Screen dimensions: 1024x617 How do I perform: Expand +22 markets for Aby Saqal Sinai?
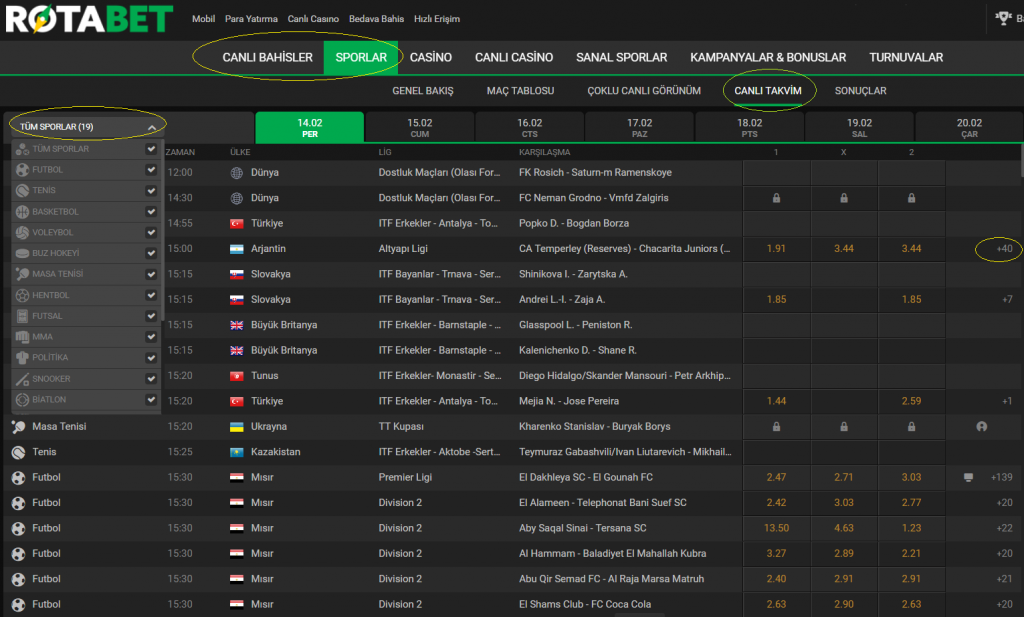click(x=1004, y=528)
